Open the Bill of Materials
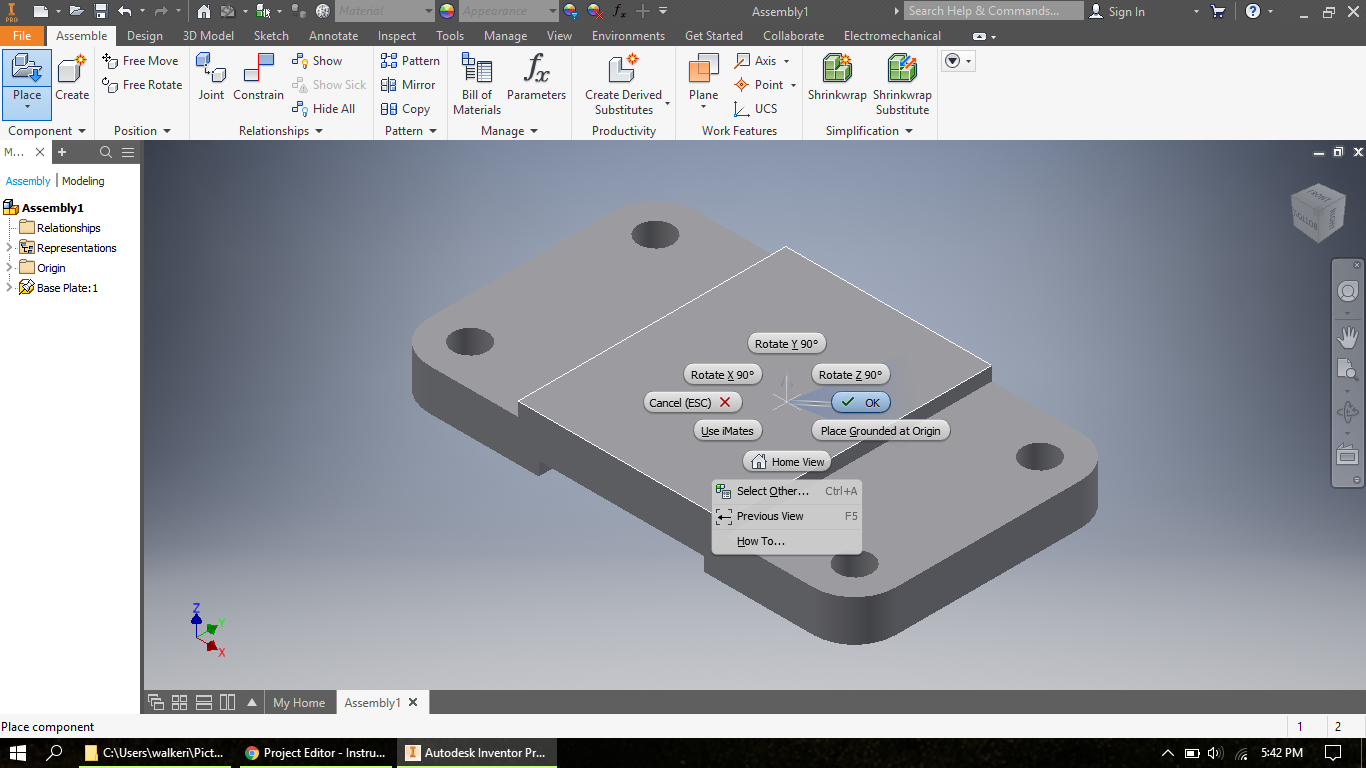The width and height of the screenshot is (1366, 768). [x=475, y=82]
